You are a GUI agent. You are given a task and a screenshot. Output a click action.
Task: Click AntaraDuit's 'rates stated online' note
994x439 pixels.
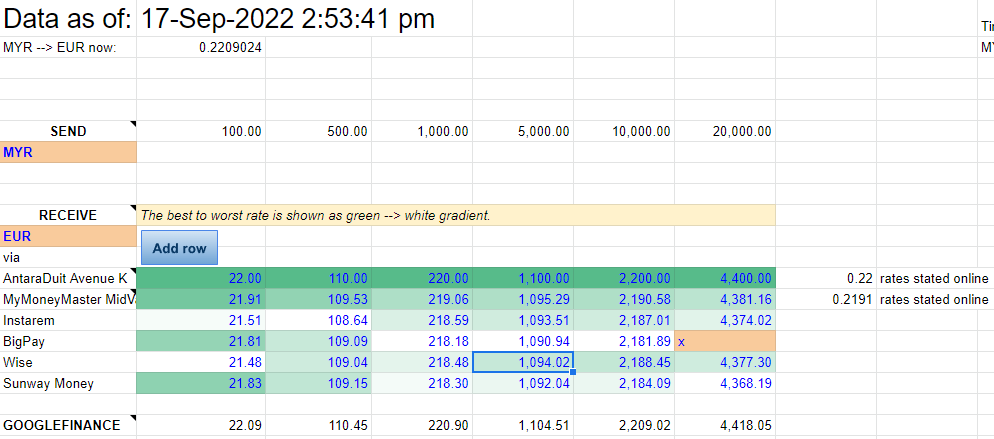[x=934, y=278]
